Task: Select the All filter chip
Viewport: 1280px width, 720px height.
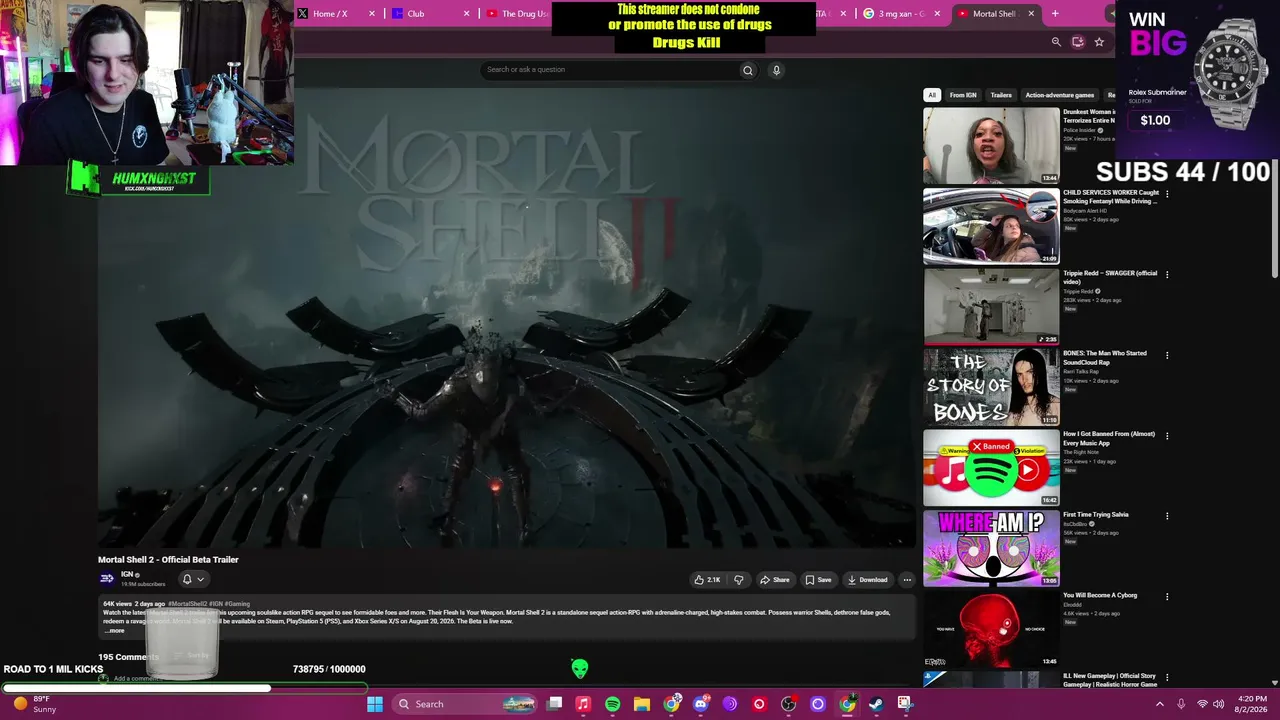Action: point(932,95)
